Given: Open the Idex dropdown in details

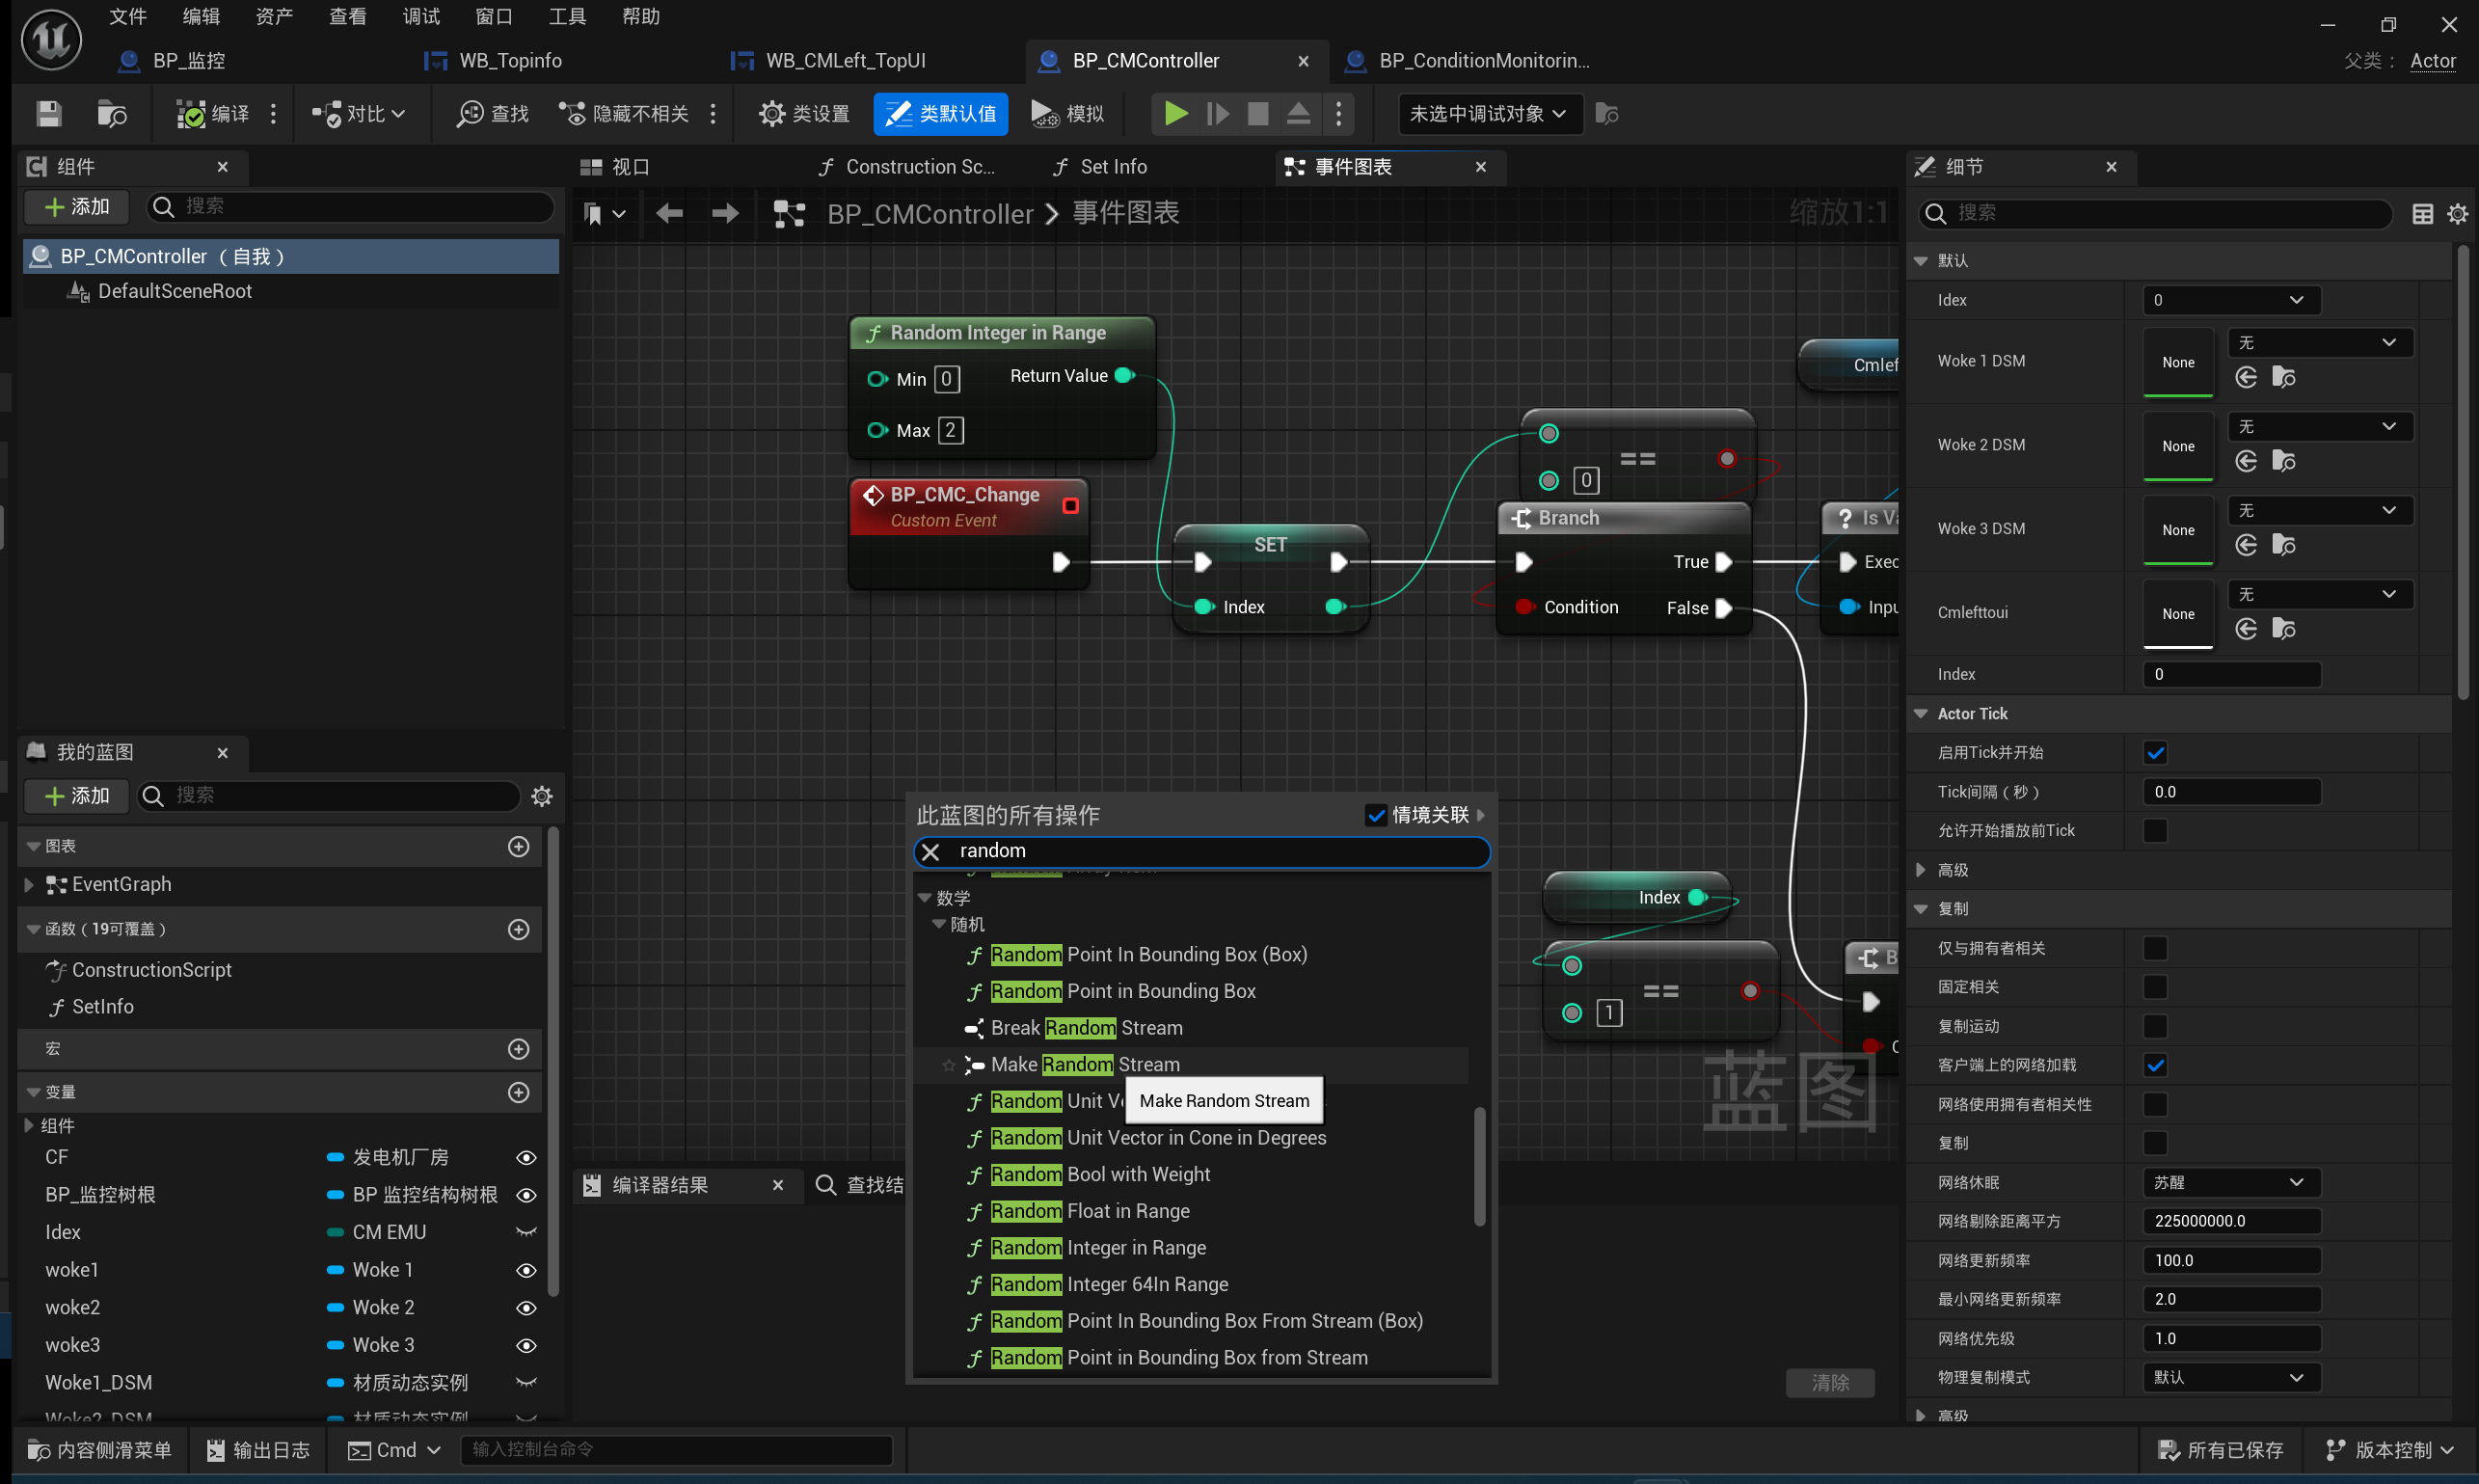Looking at the screenshot, I should [x=2230, y=300].
